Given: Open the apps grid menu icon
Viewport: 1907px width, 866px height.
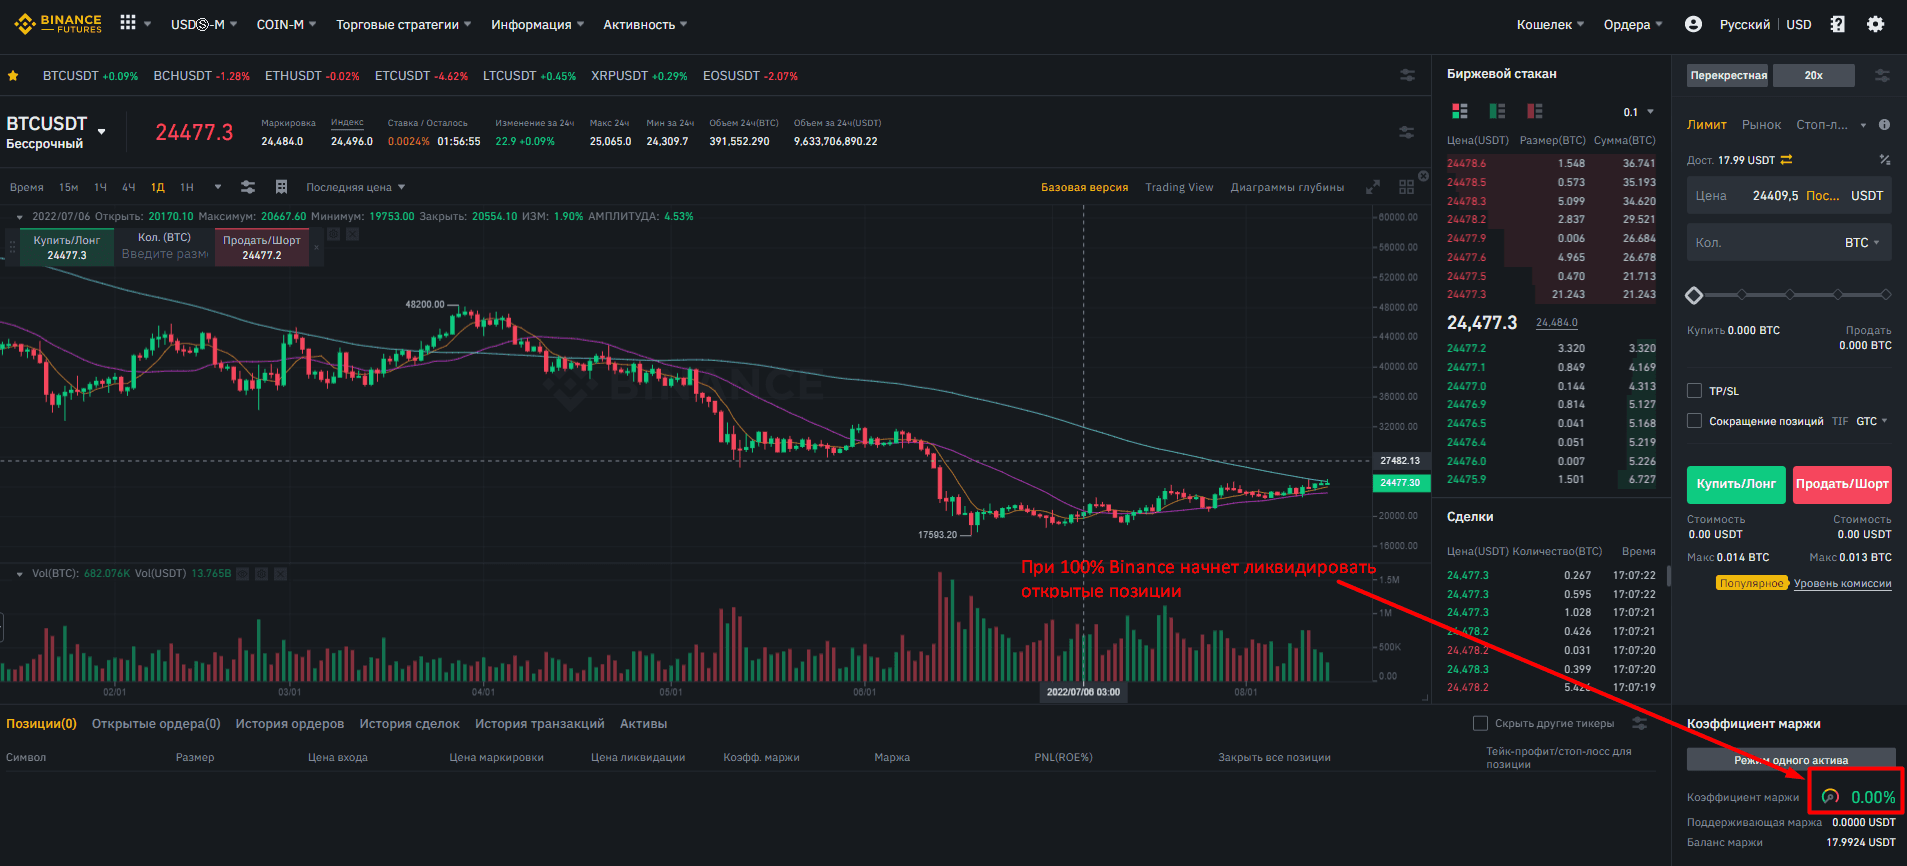Looking at the screenshot, I should pyautogui.click(x=128, y=22).
